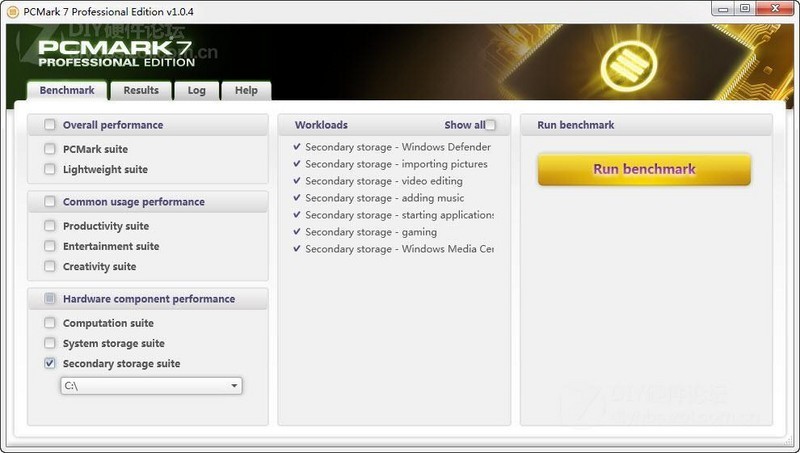The width and height of the screenshot is (800, 453).
Task: Enable the Show all workloads checkbox
Action: [x=490, y=125]
